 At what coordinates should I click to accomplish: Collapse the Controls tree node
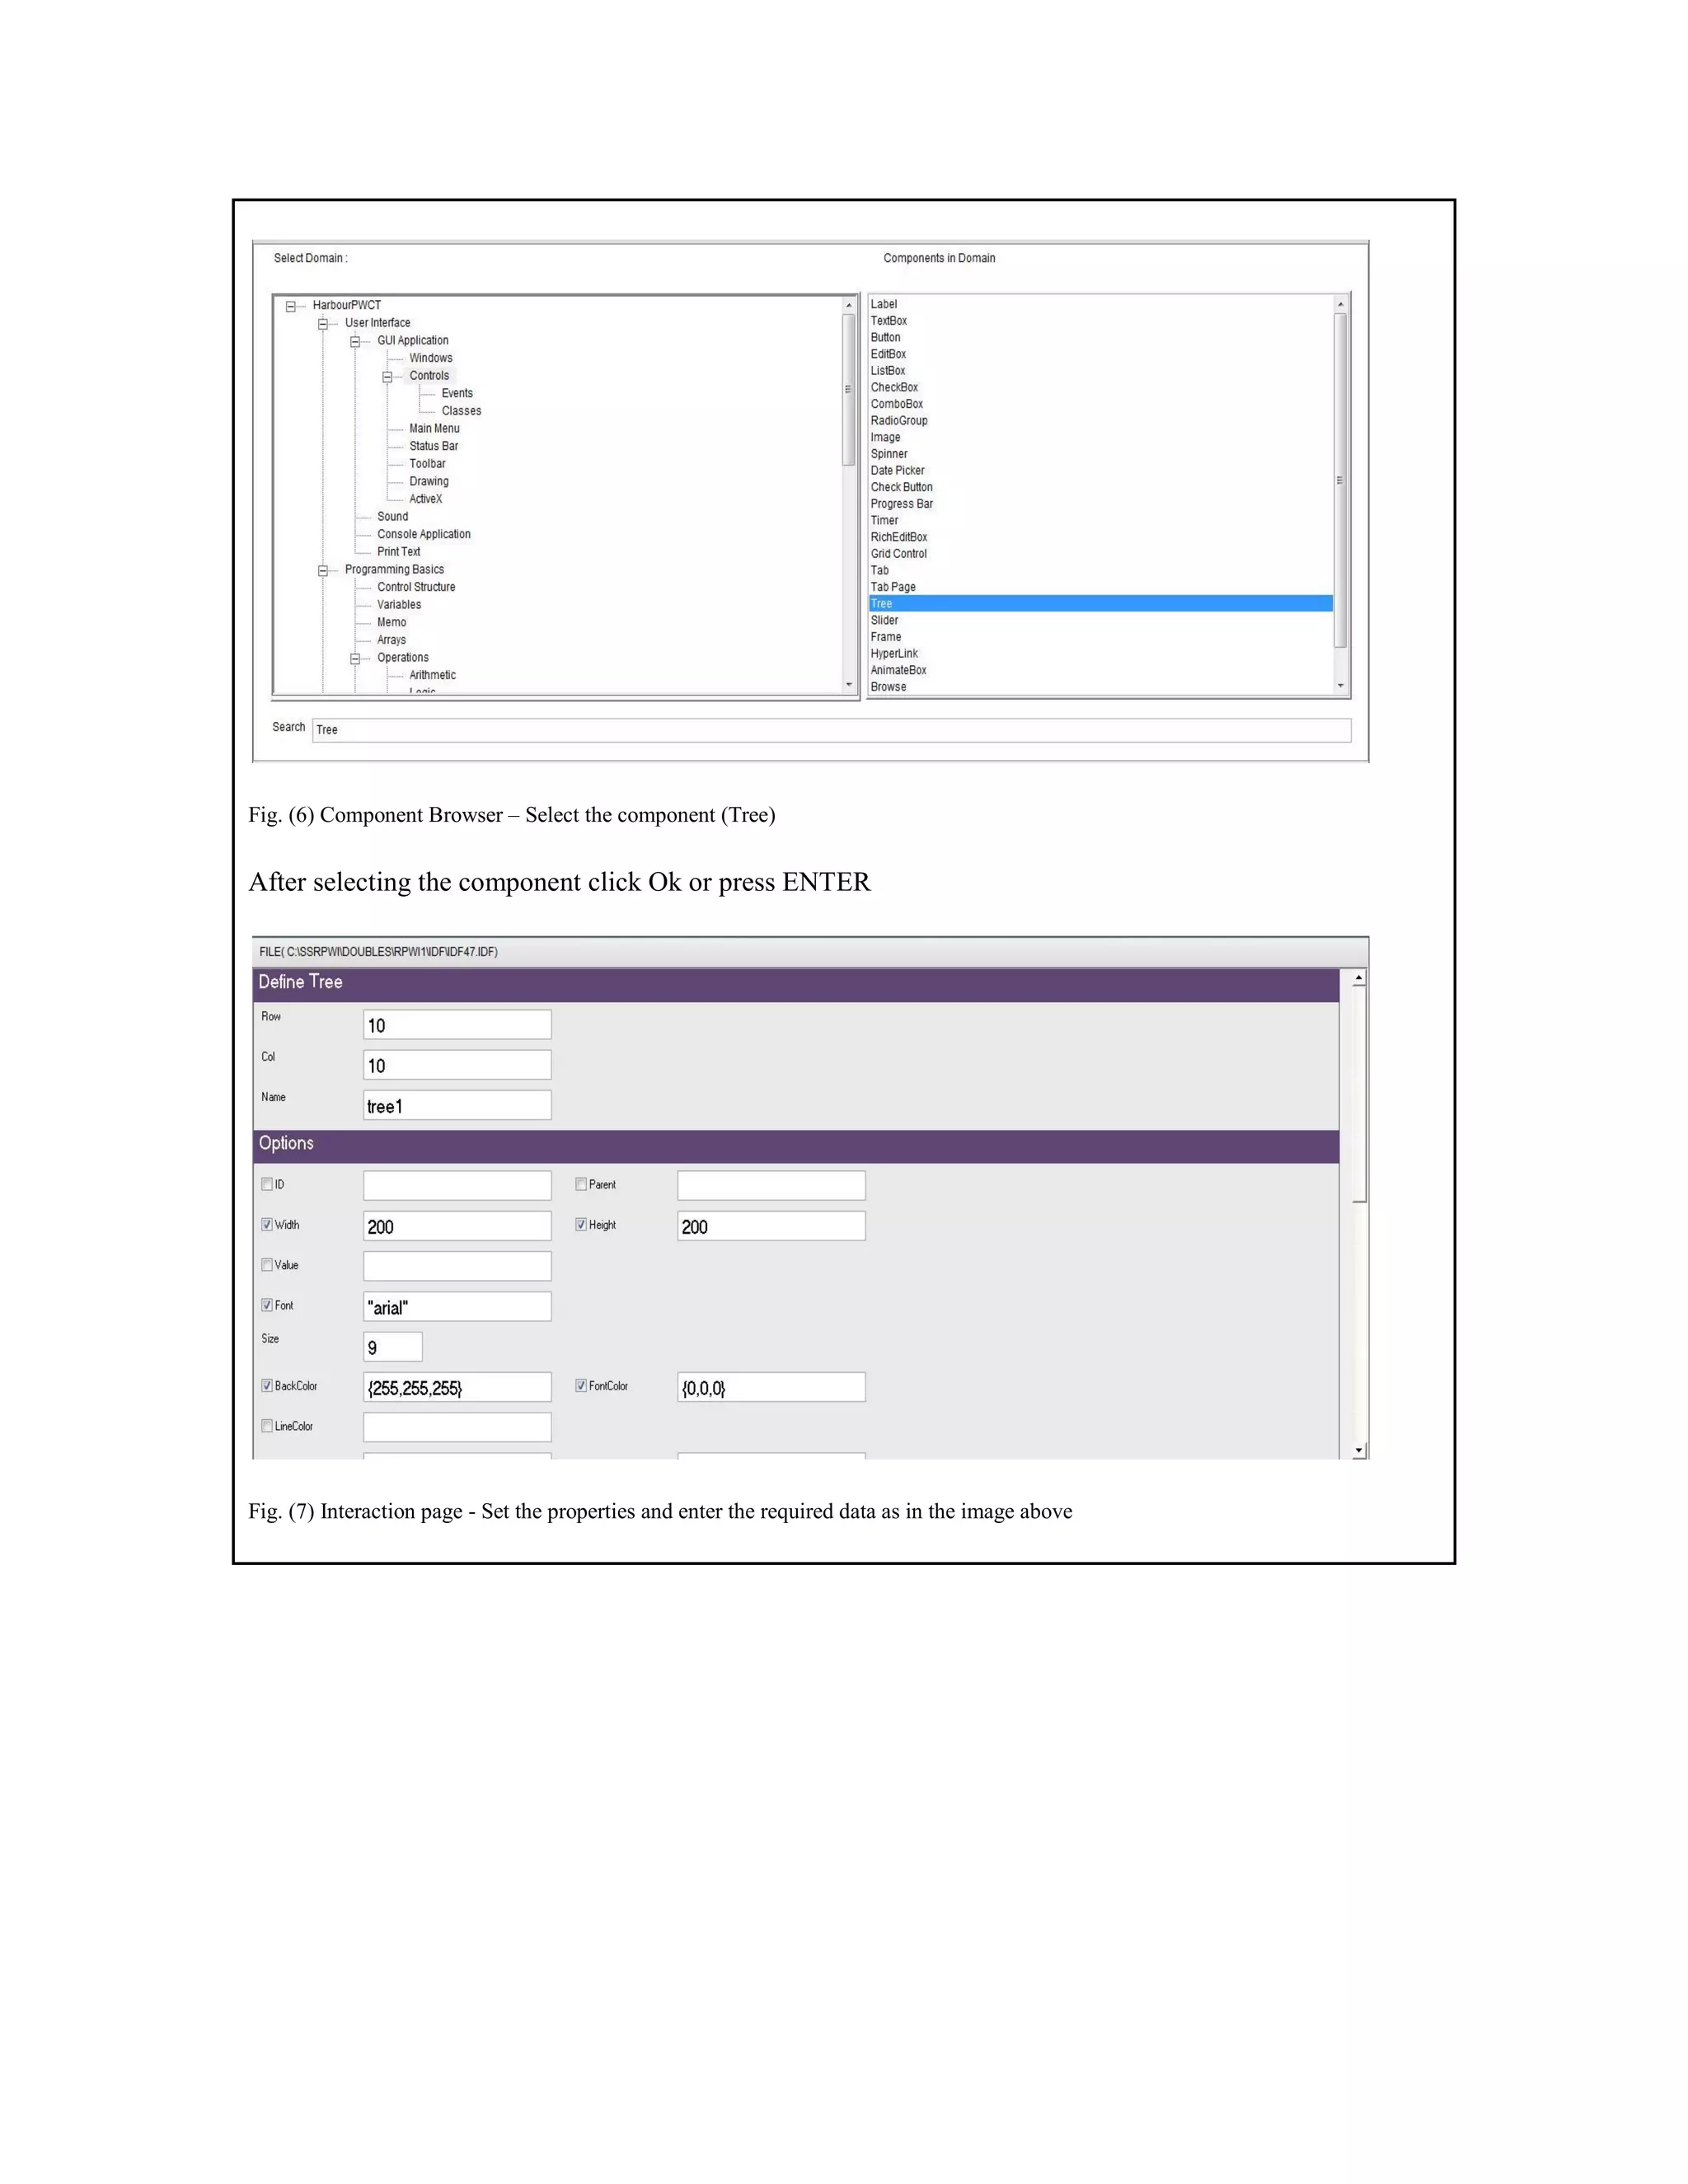387,377
